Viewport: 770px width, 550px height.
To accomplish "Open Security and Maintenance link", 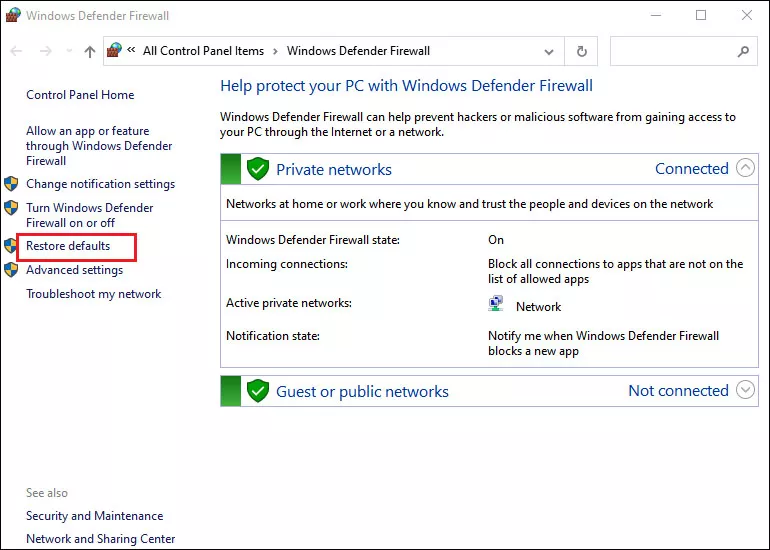I will coord(95,516).
